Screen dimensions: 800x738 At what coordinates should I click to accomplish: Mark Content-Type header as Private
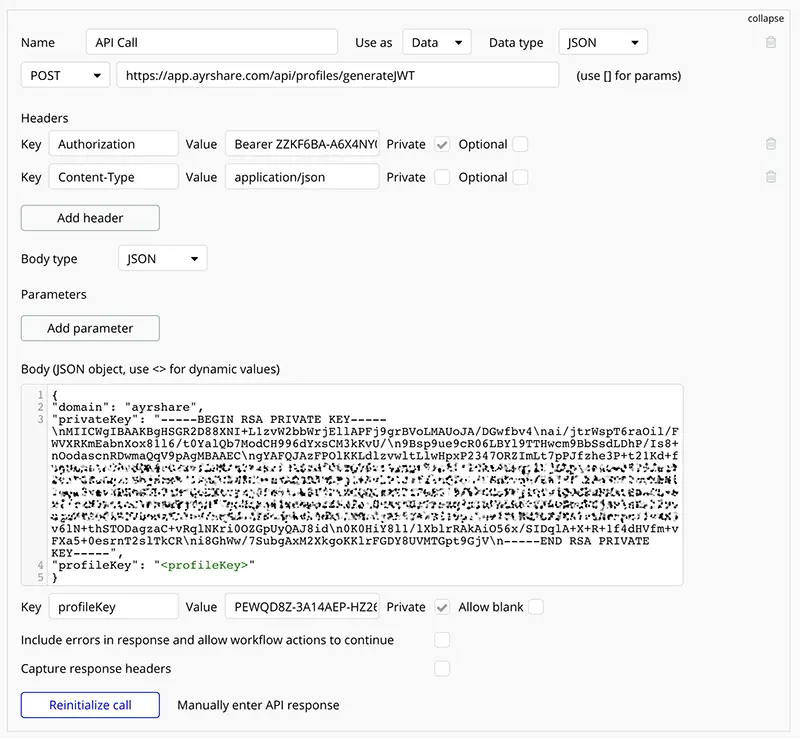pos(442,177)
